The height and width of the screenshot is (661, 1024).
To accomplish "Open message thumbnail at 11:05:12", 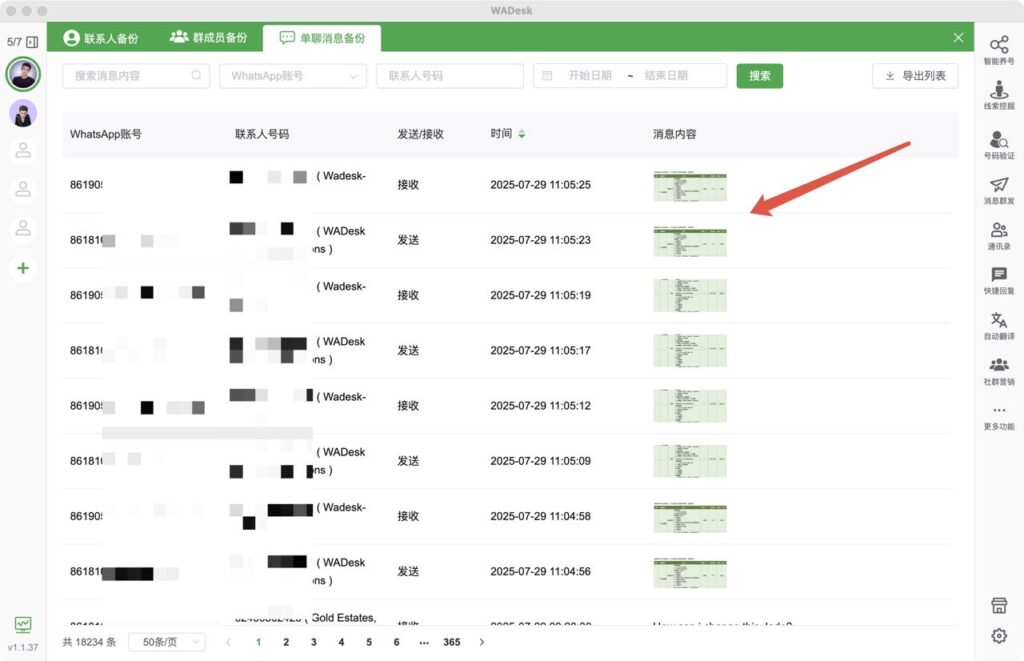I will (x=690, y=406).
